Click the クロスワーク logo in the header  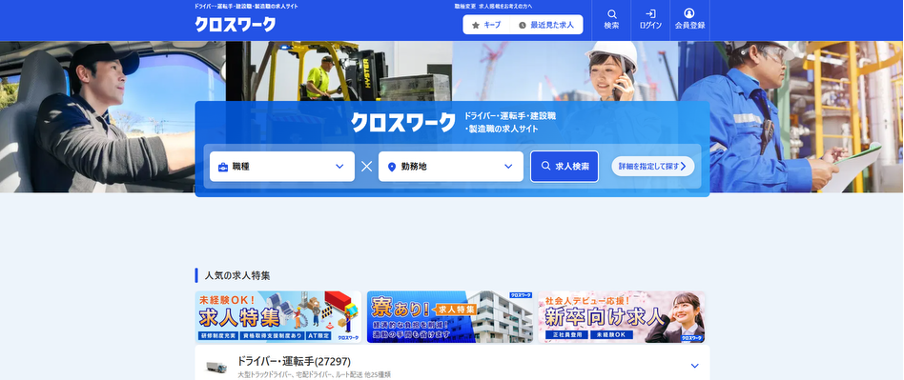pyautogui.click(x=235, y=24)
